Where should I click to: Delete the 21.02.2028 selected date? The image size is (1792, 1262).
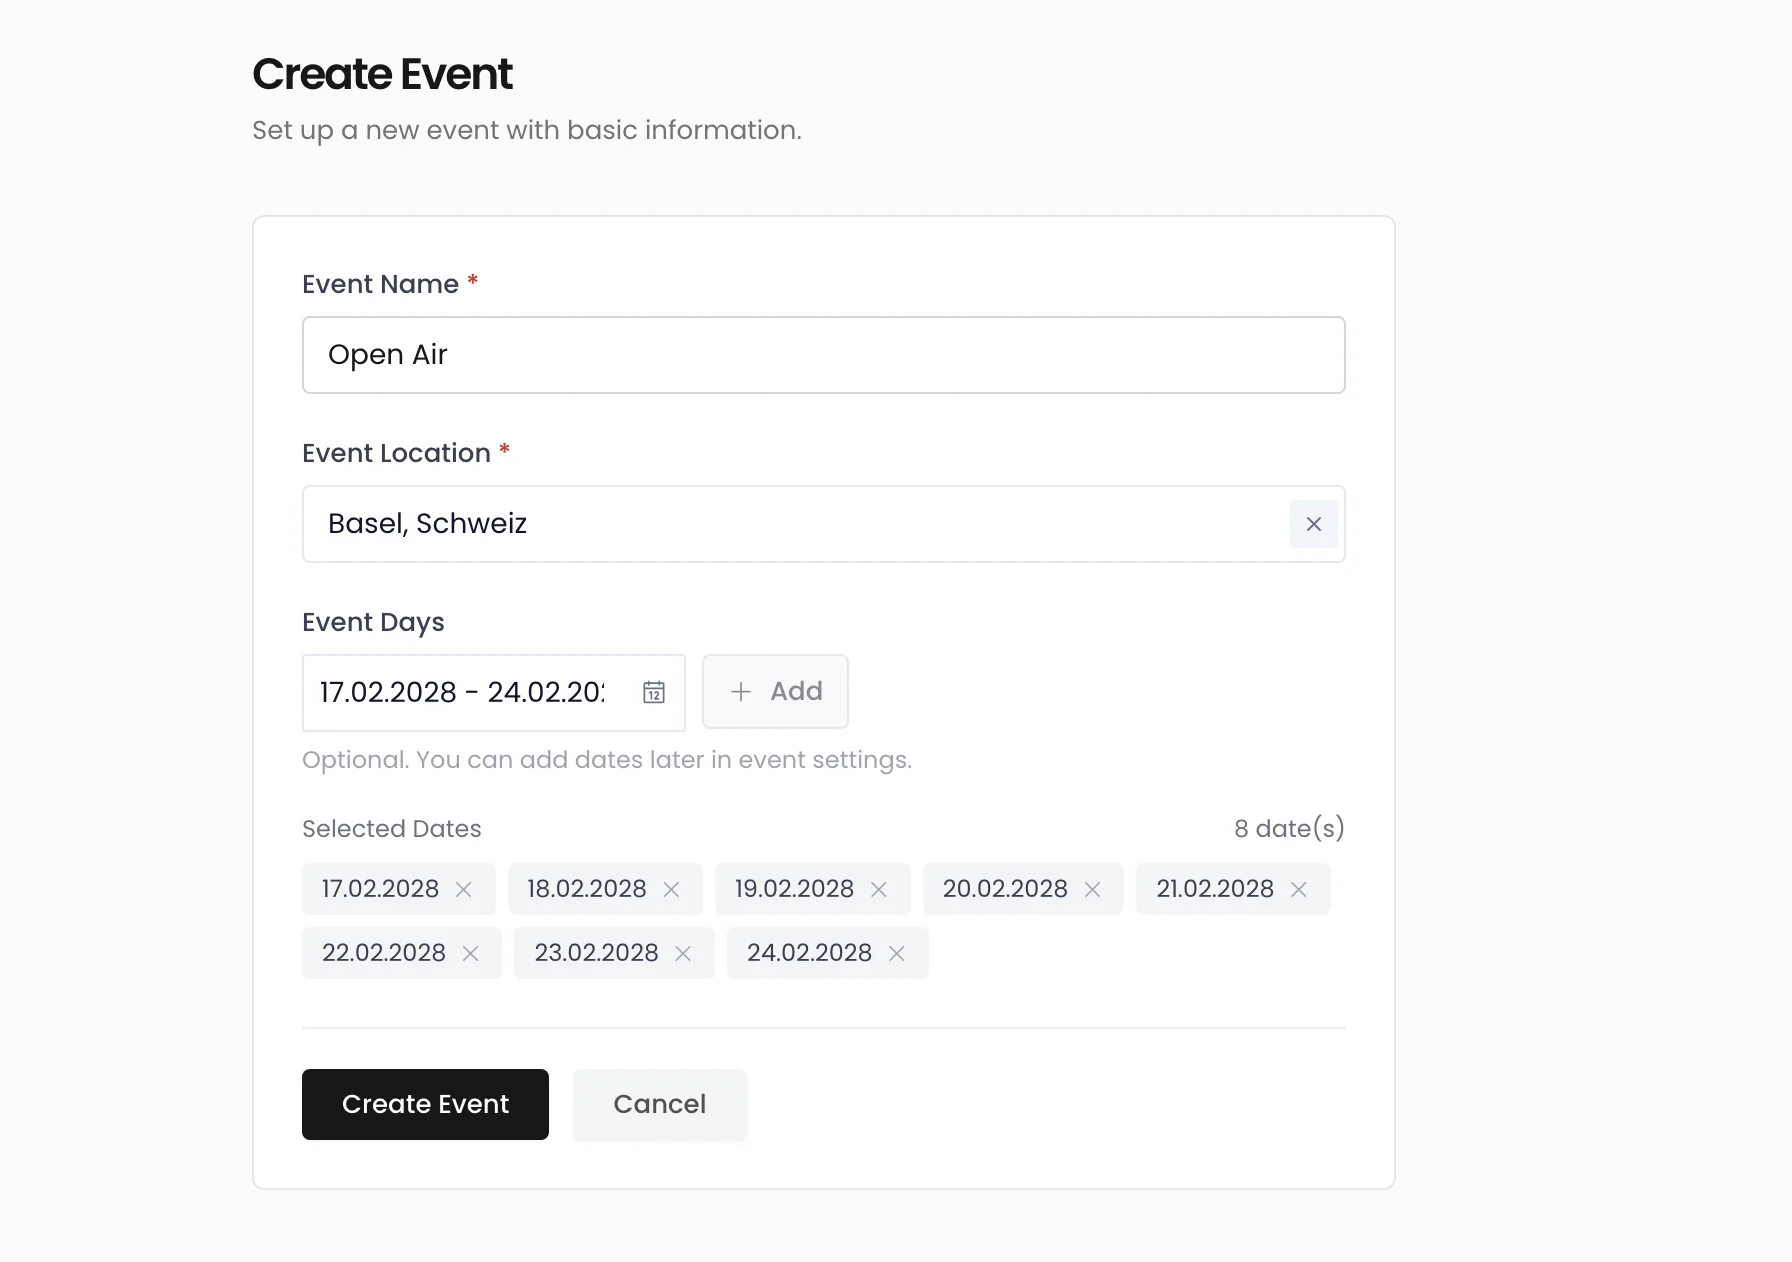pos(1299,889)
